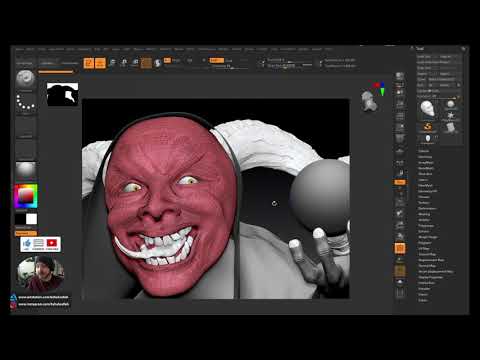Click the sphere gizmo icon in top shelf
This screenshot has height=360, width=480.
coord(157,63)
